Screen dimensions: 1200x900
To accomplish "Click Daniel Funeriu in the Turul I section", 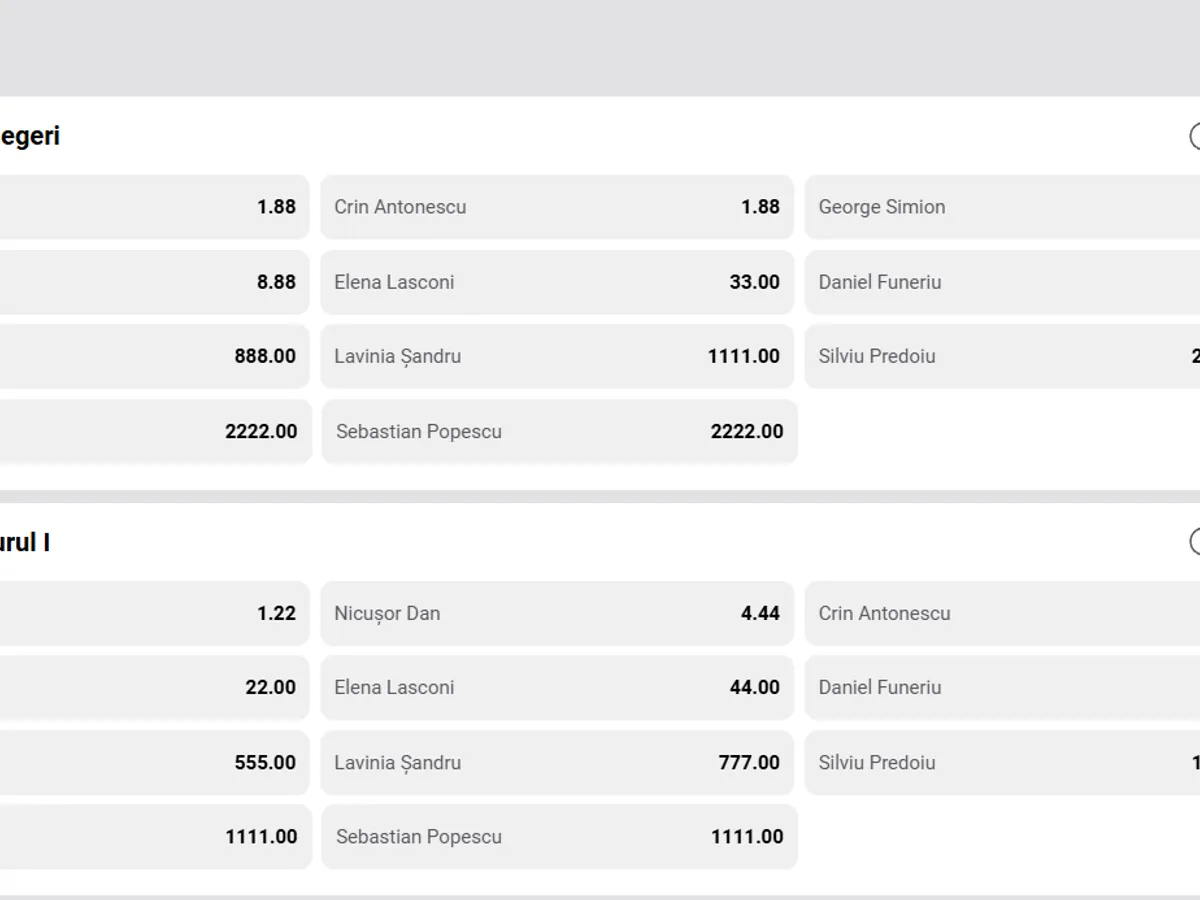I will click(1000, 687).
